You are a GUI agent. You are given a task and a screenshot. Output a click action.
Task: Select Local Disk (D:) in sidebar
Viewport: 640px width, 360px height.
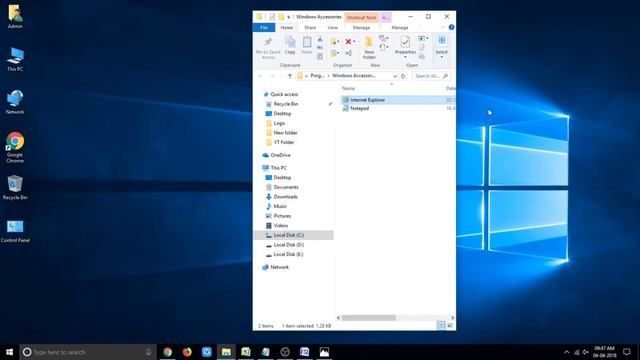click(289, 245)
